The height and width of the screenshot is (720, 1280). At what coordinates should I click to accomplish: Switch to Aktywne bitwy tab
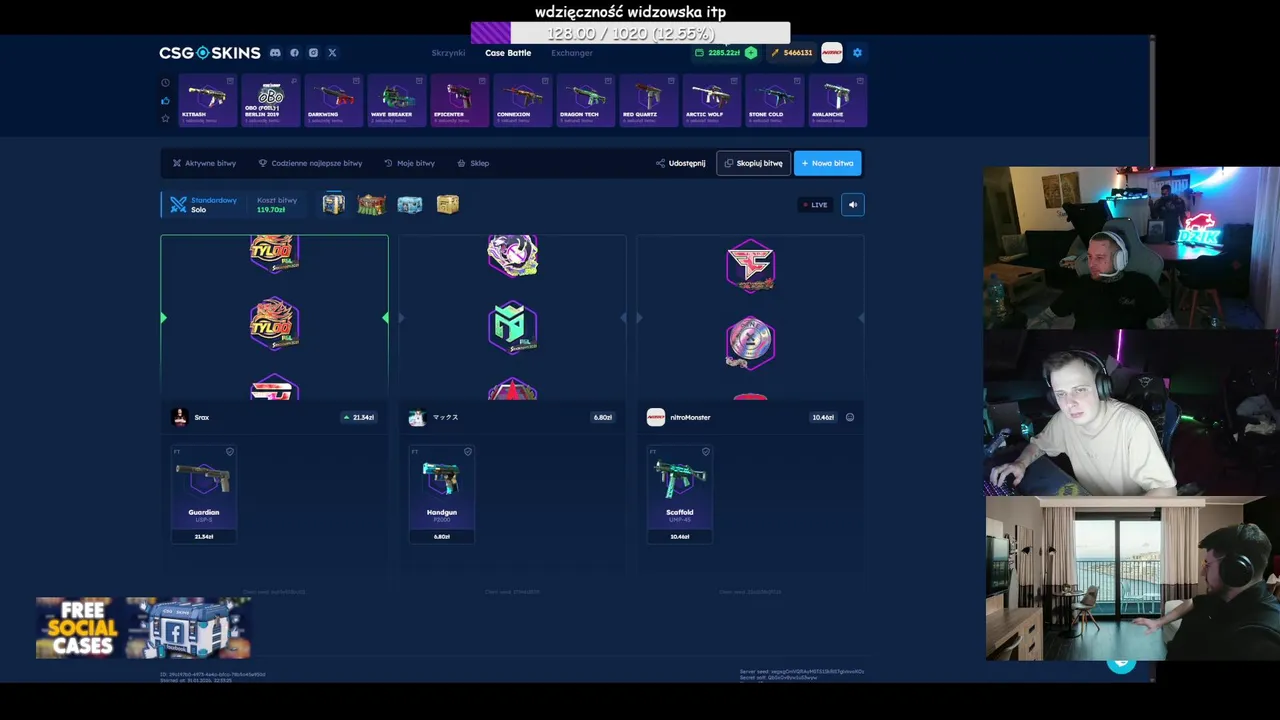point(204,163)
